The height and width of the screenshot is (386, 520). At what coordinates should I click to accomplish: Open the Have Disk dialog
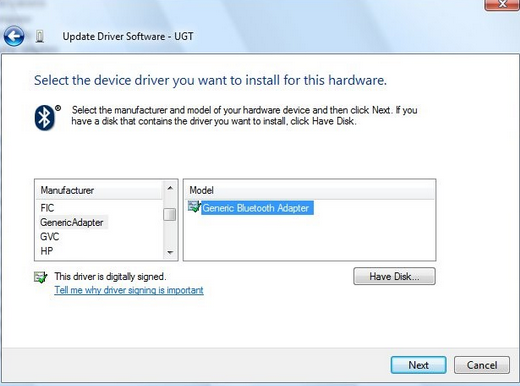394,276
